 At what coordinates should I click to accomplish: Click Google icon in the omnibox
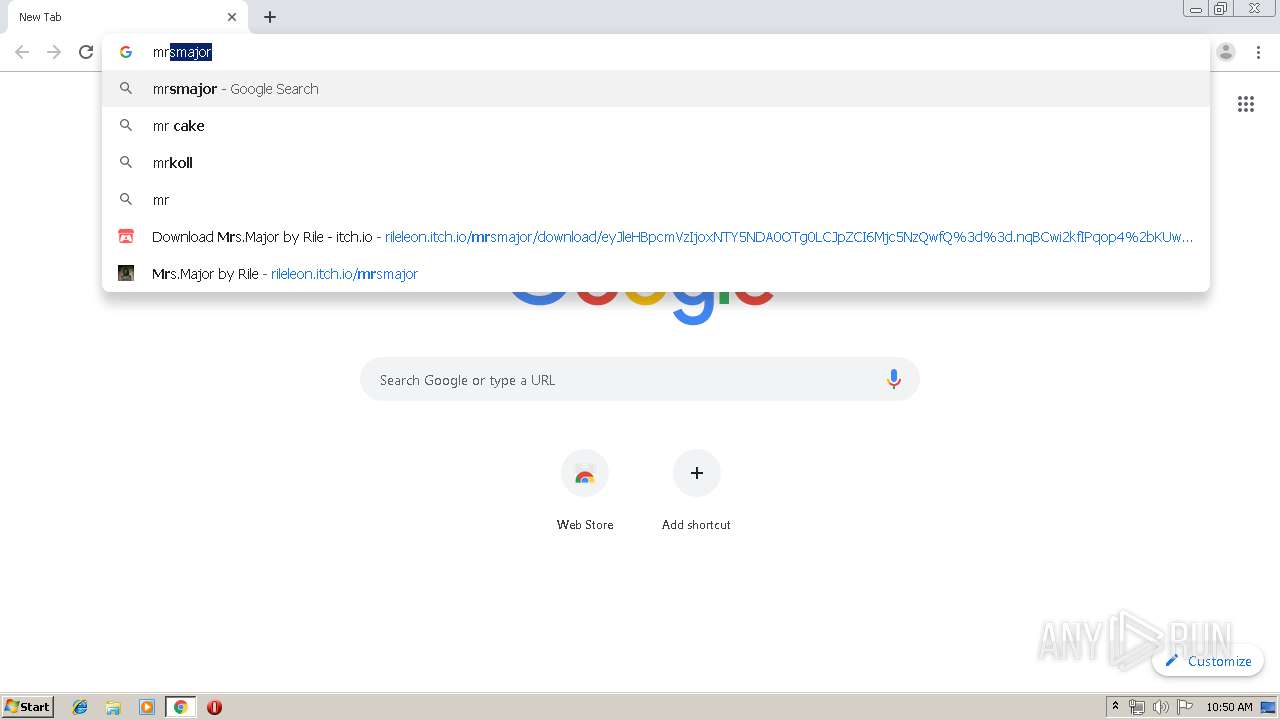pyautogui.click(x=126, y=52)
